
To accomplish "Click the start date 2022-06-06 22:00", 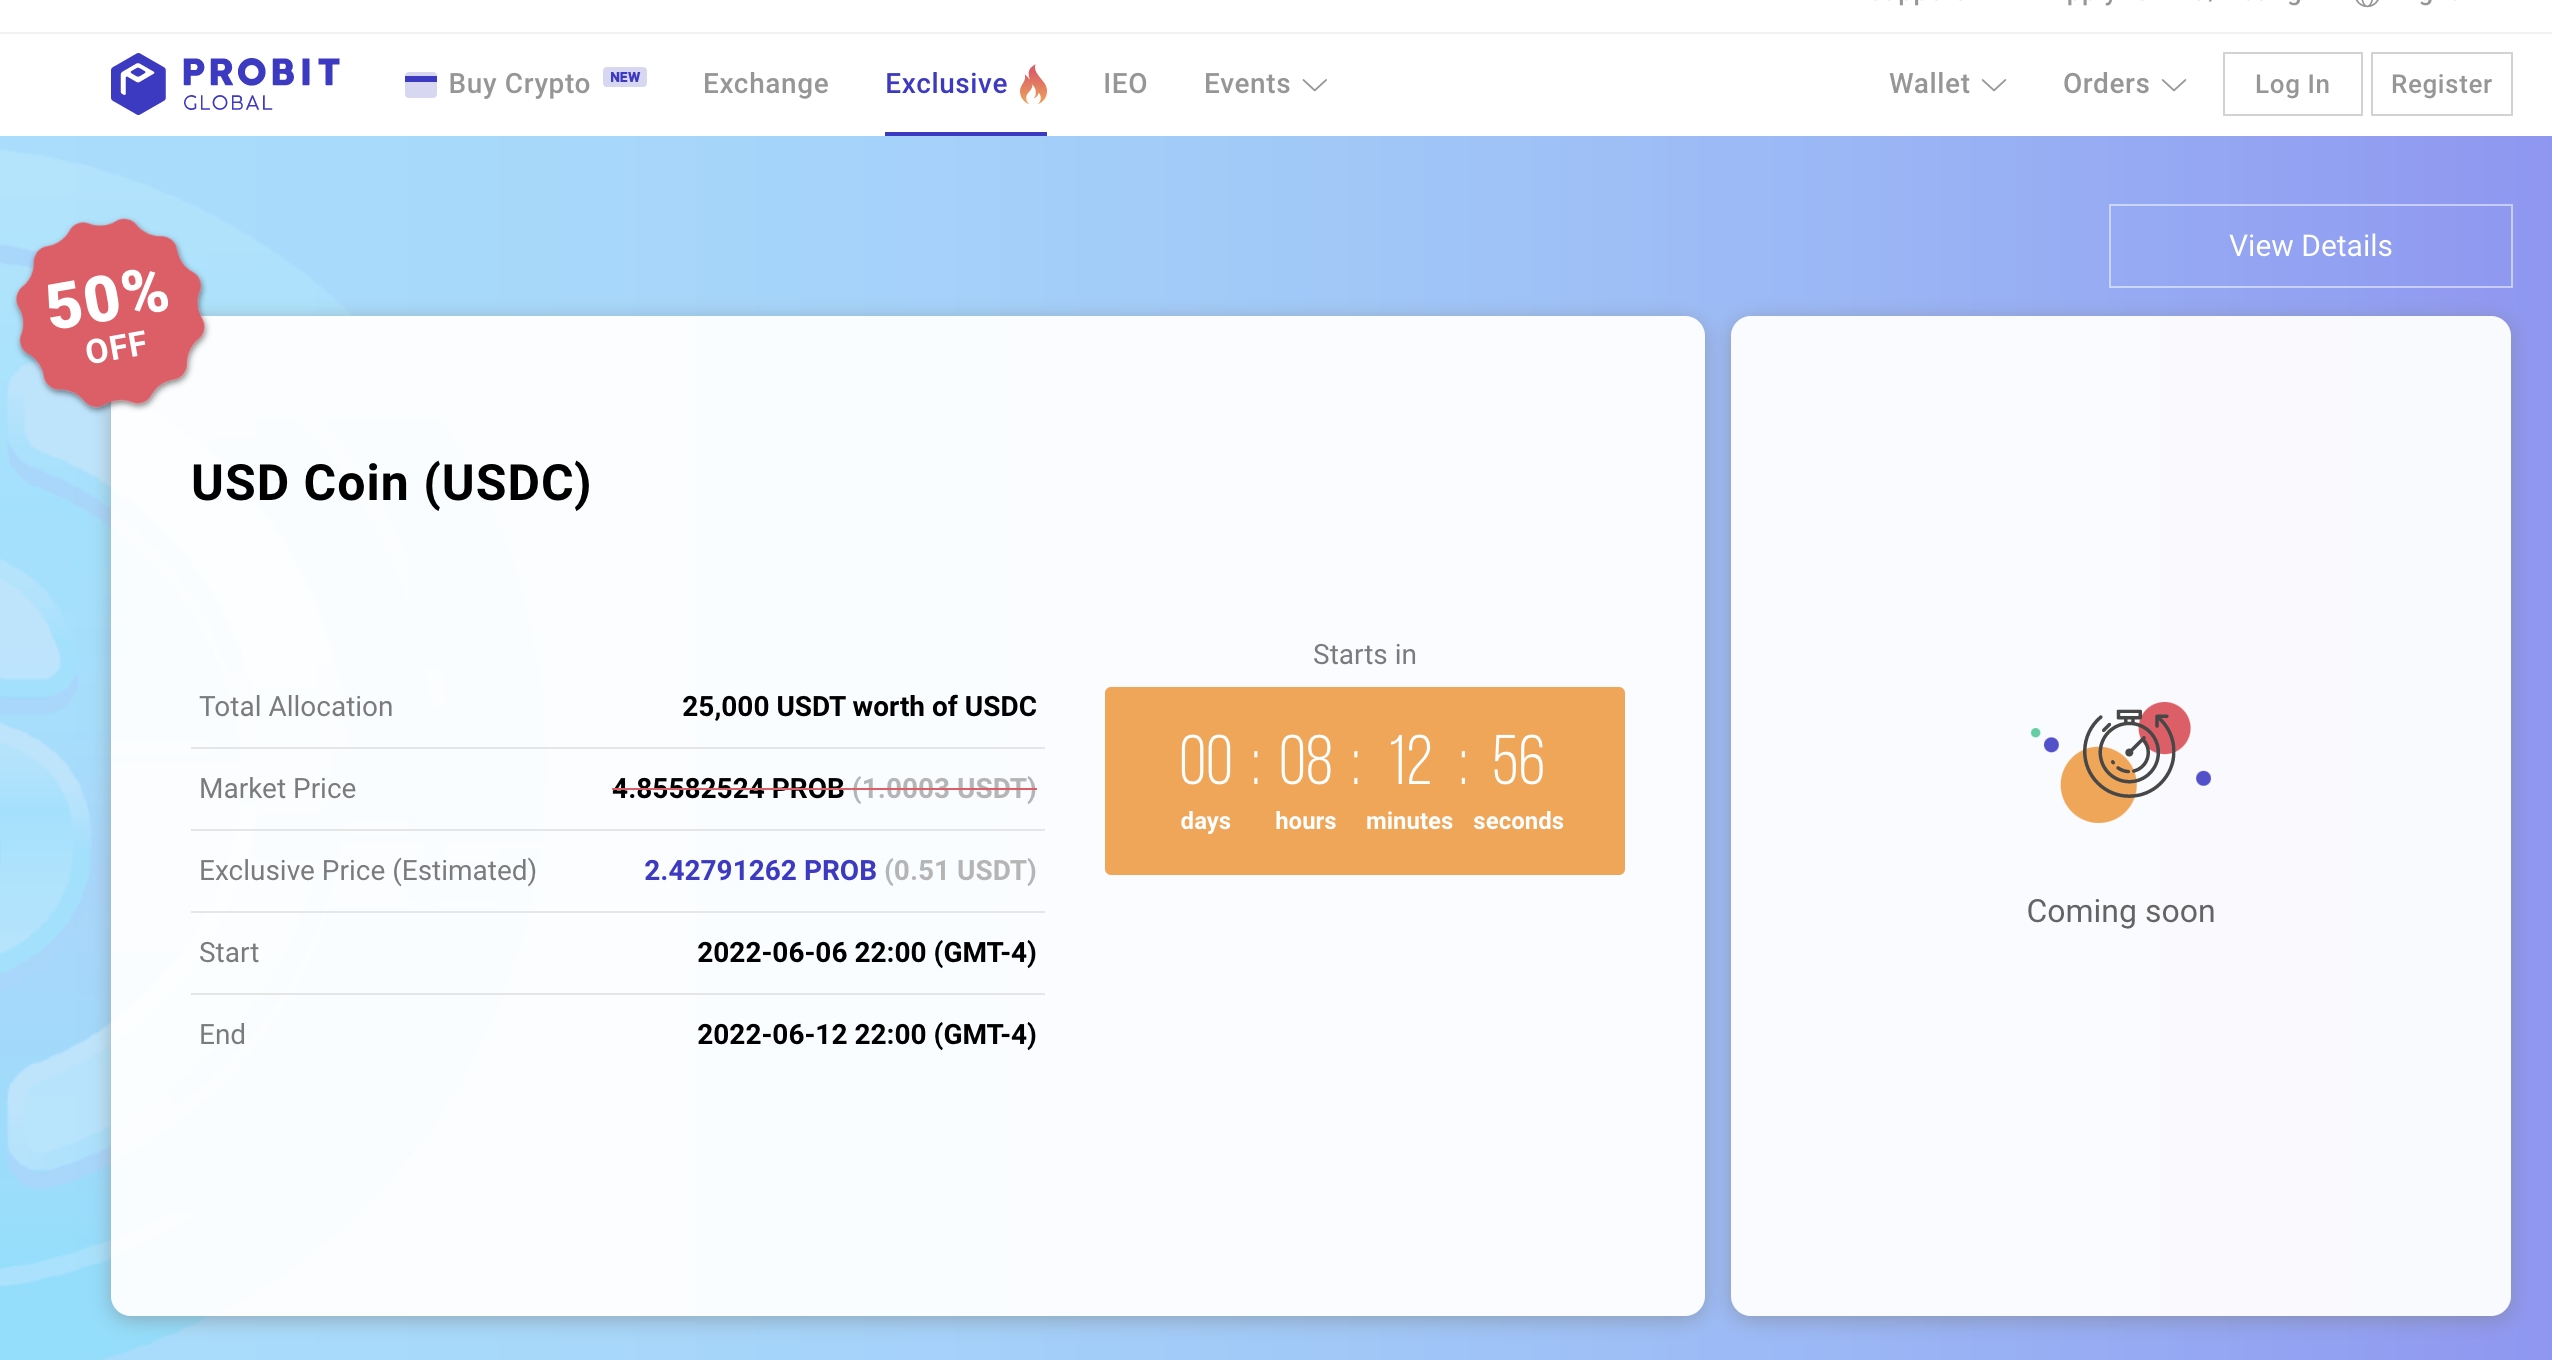I will coord(866,953).
